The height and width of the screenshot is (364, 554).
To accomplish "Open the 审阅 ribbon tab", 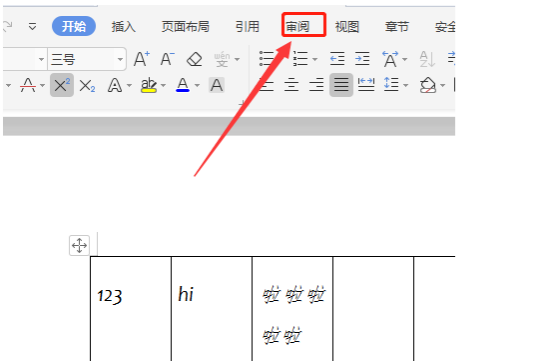I will point(303,25).
